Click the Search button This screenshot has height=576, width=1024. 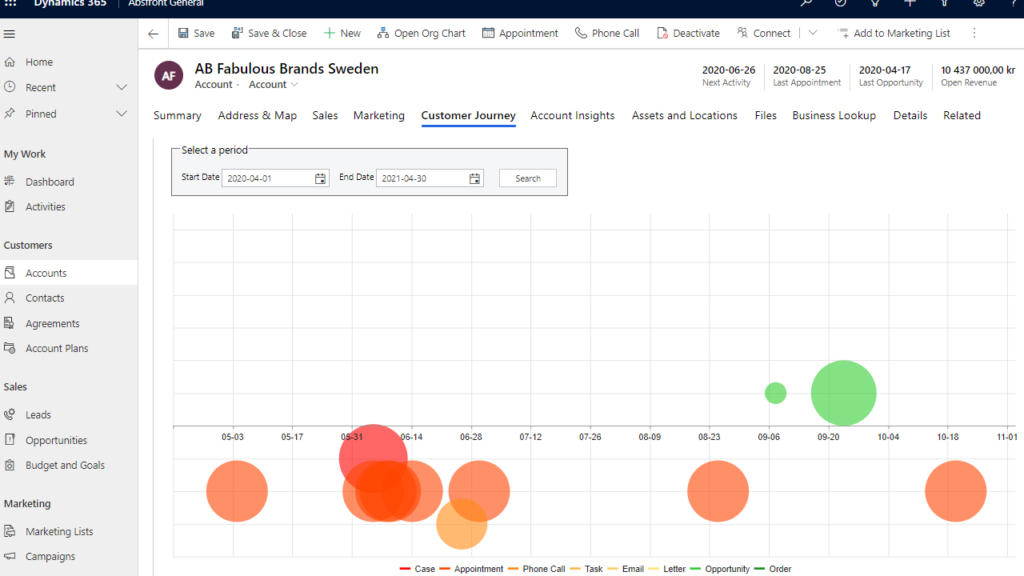[x=528, y=178]
